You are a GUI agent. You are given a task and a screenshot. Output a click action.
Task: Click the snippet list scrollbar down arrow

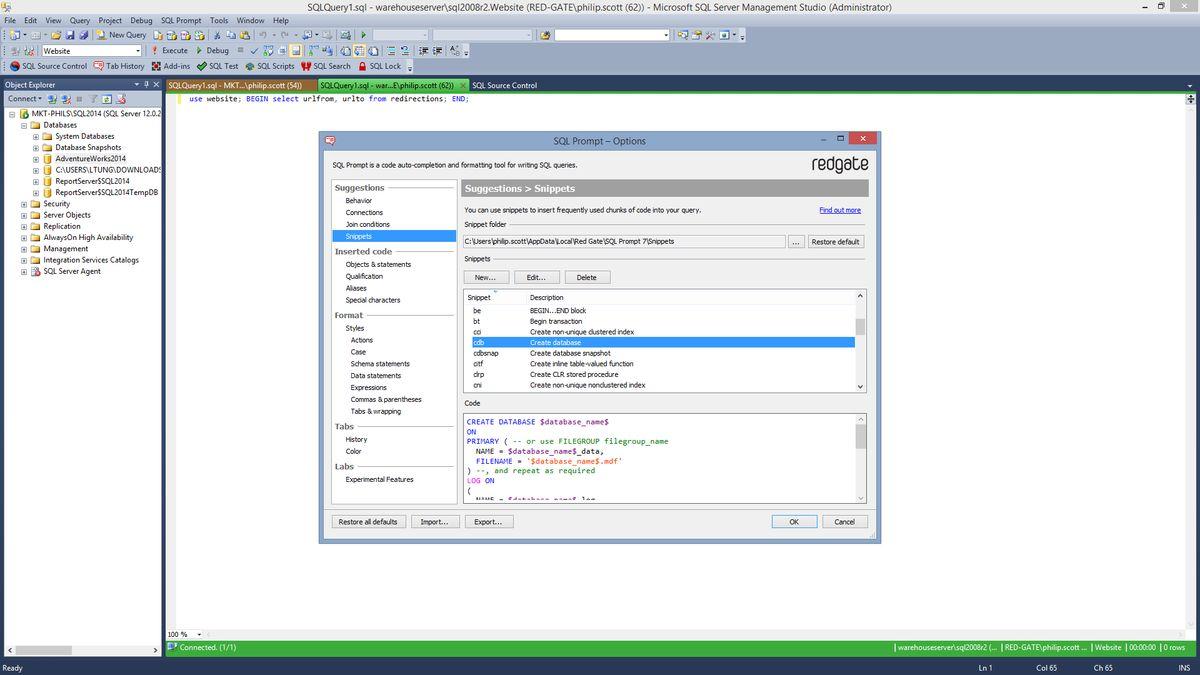[x=860, y=386]
